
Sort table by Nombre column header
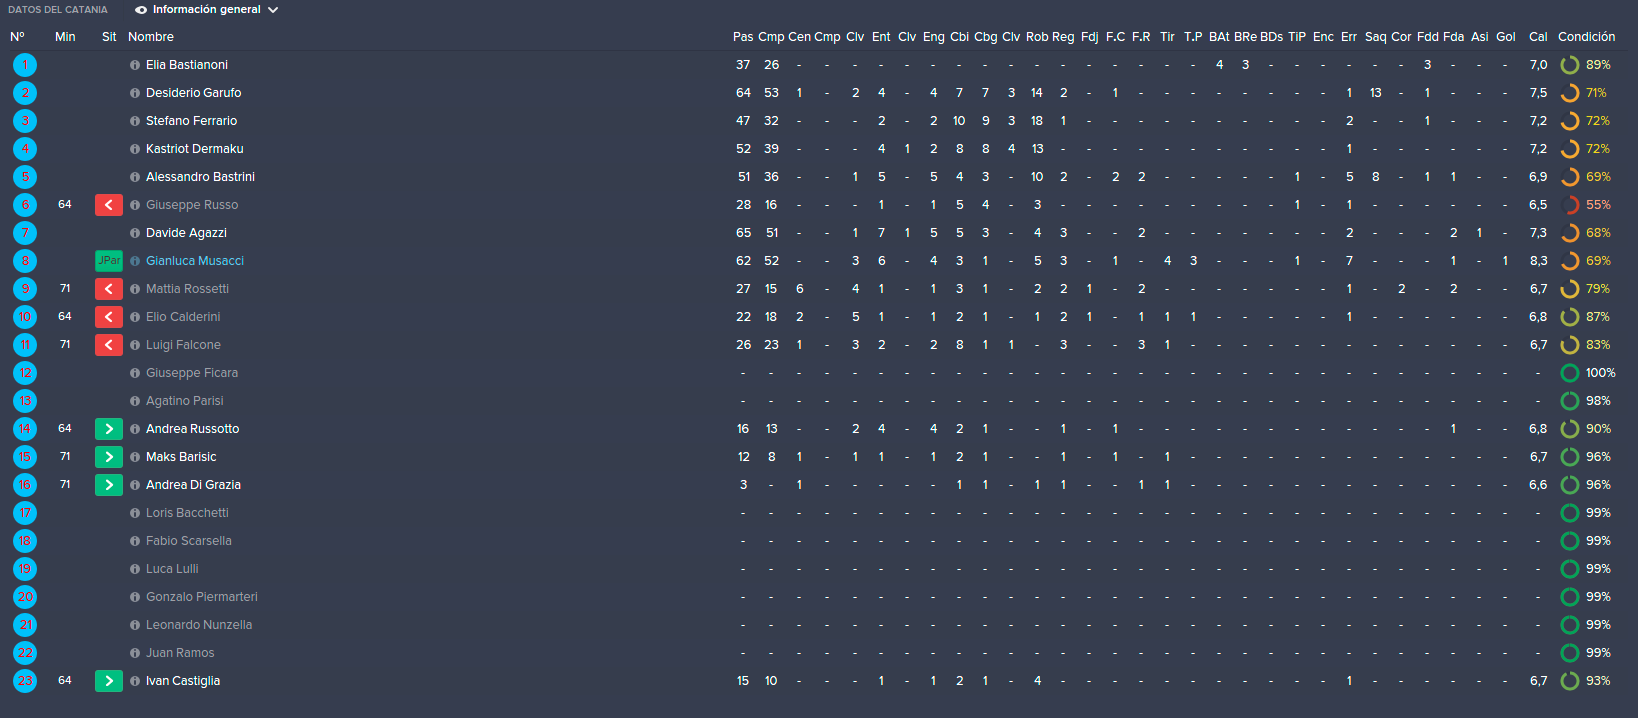tap(151, 37)
